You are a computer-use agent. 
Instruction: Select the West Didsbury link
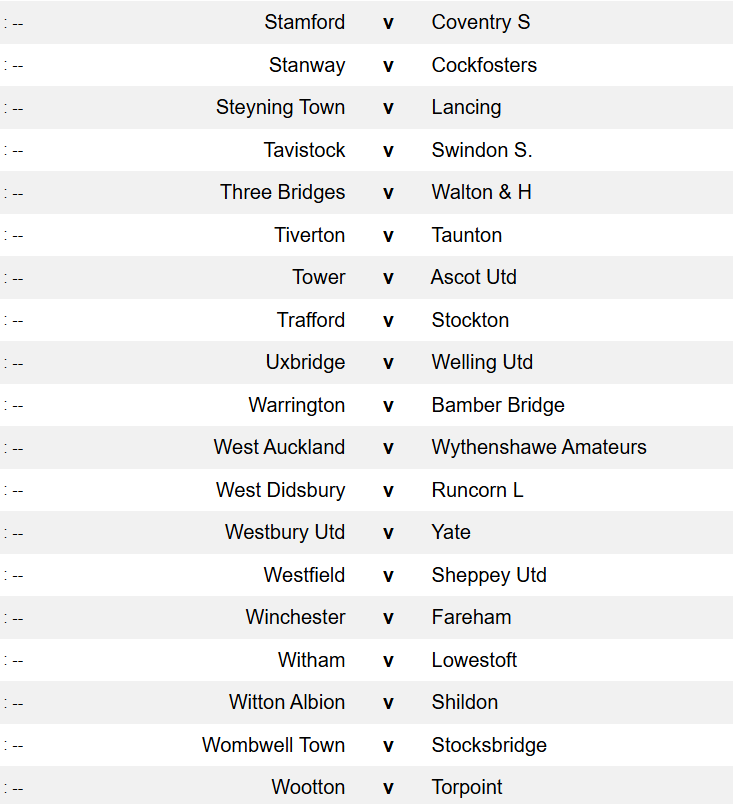(280, 491)
